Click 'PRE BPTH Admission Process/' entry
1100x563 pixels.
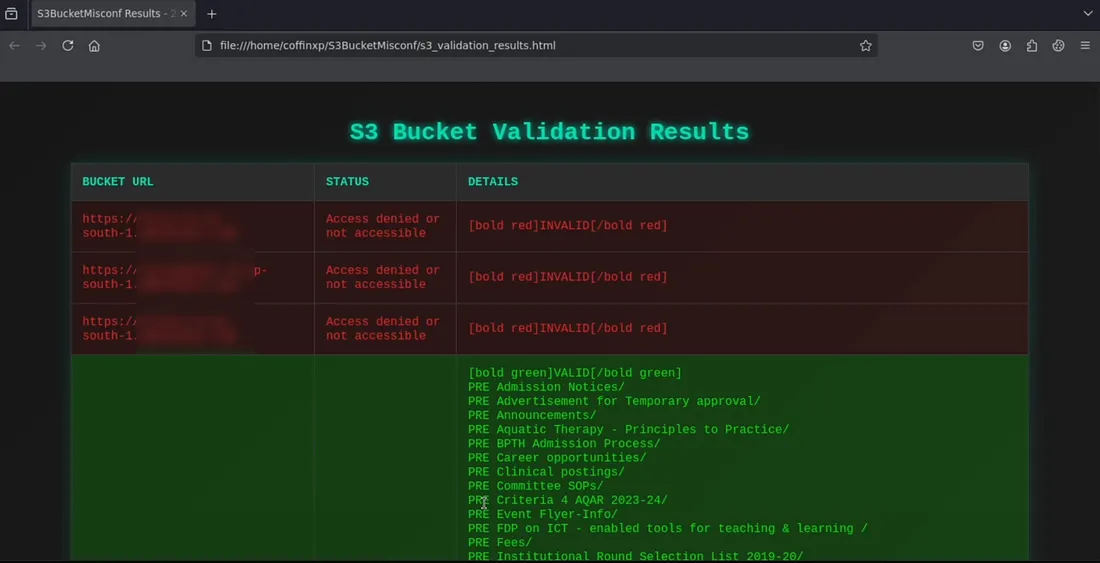click(564, 444)
